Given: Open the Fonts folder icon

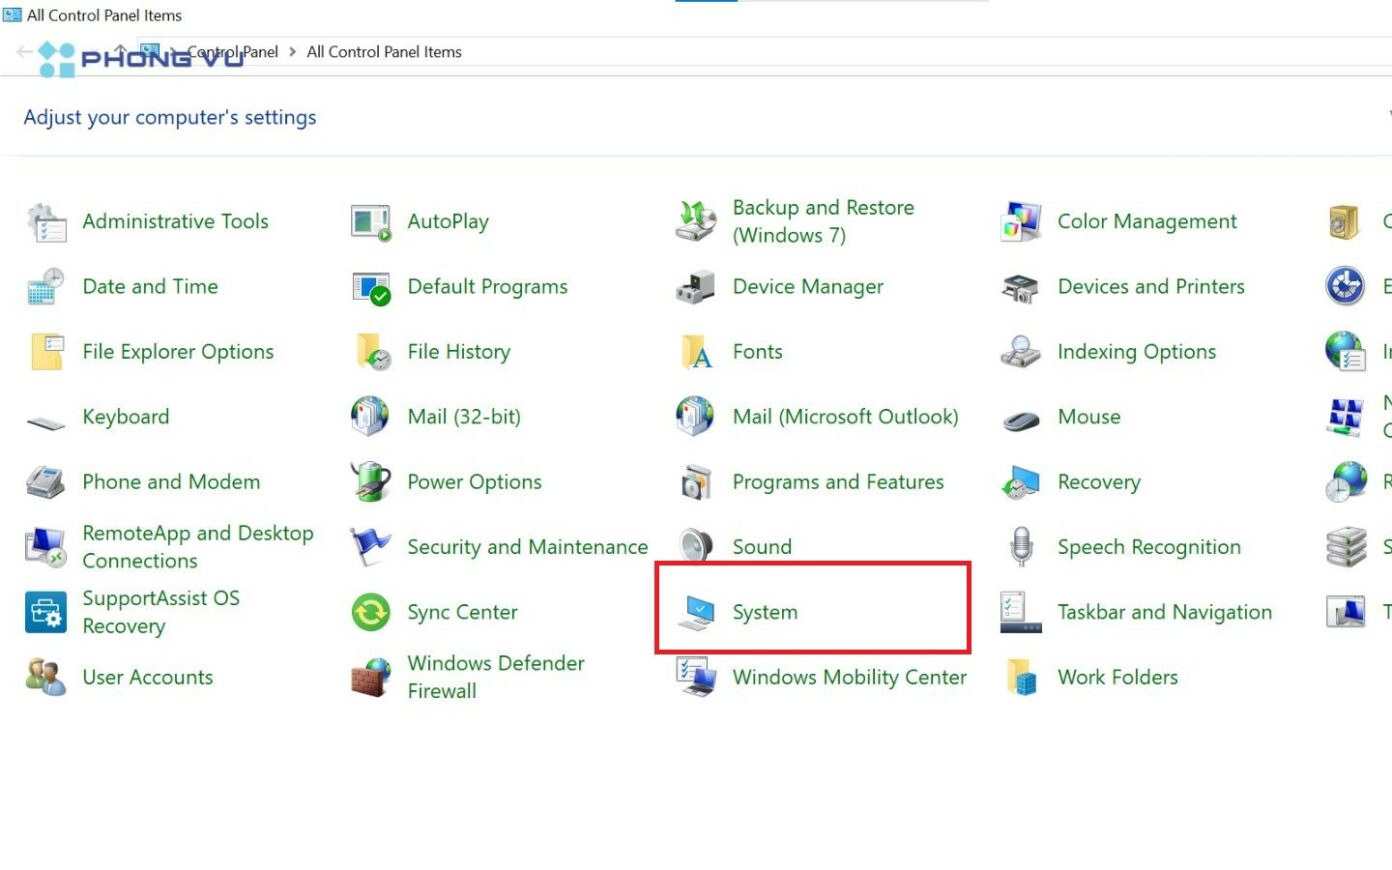Looking at the screenshot, I should tap(696, 352).
